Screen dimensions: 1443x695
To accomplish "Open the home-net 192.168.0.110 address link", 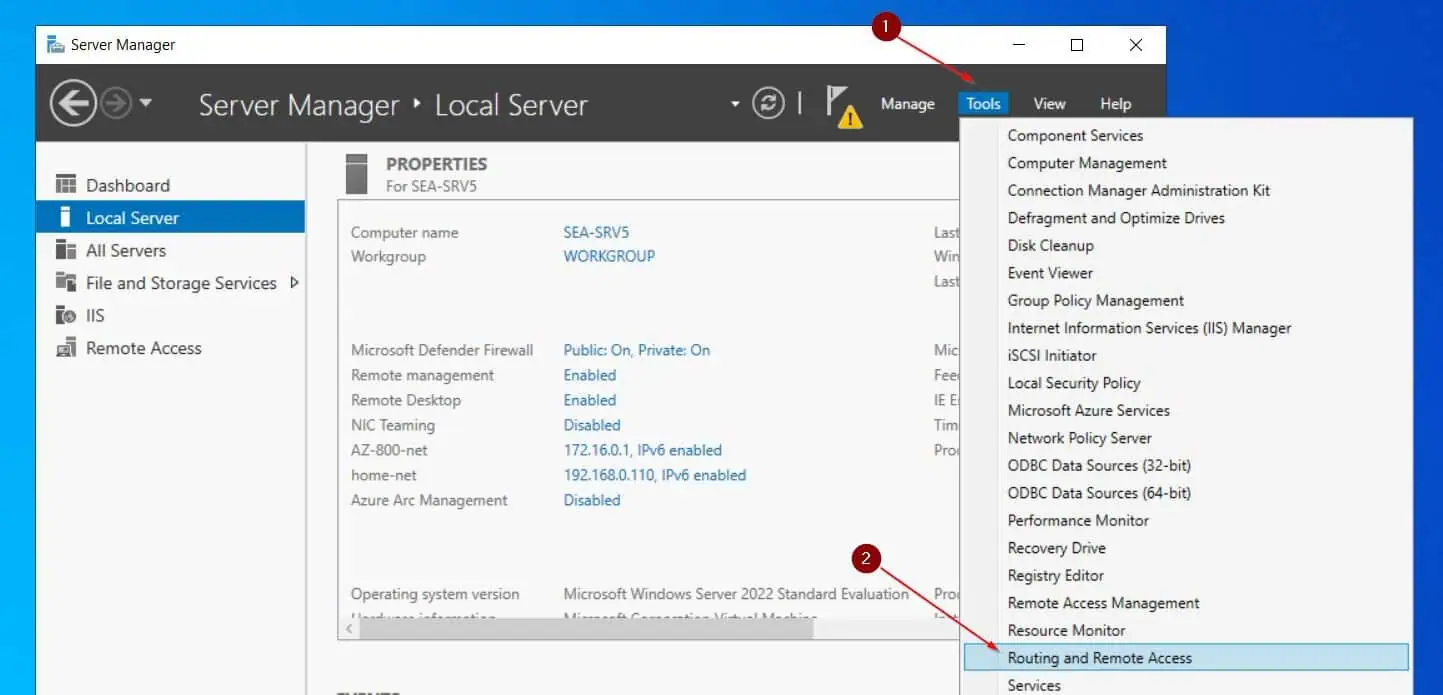I will pos(655,475).
